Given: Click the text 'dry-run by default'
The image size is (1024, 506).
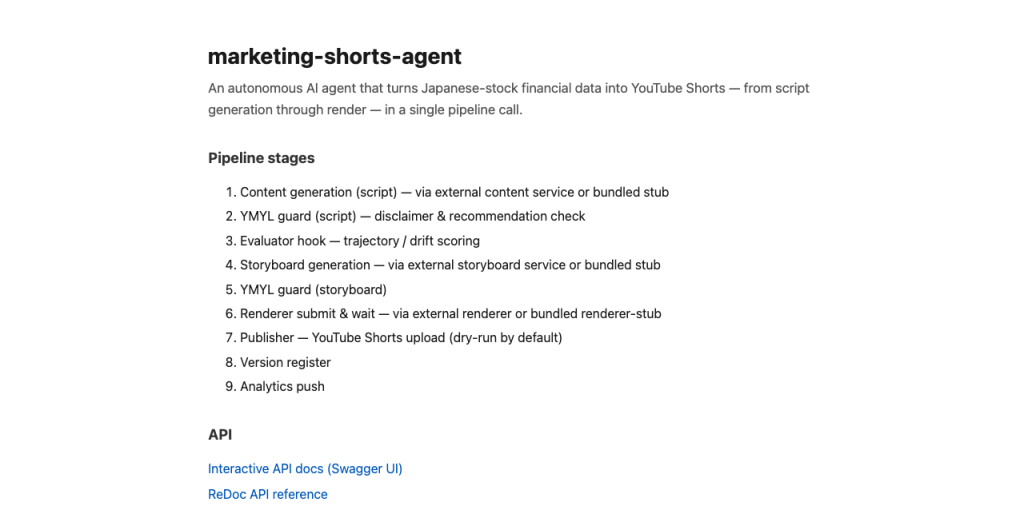Looking at the screenshot, I should click(505, 338).
